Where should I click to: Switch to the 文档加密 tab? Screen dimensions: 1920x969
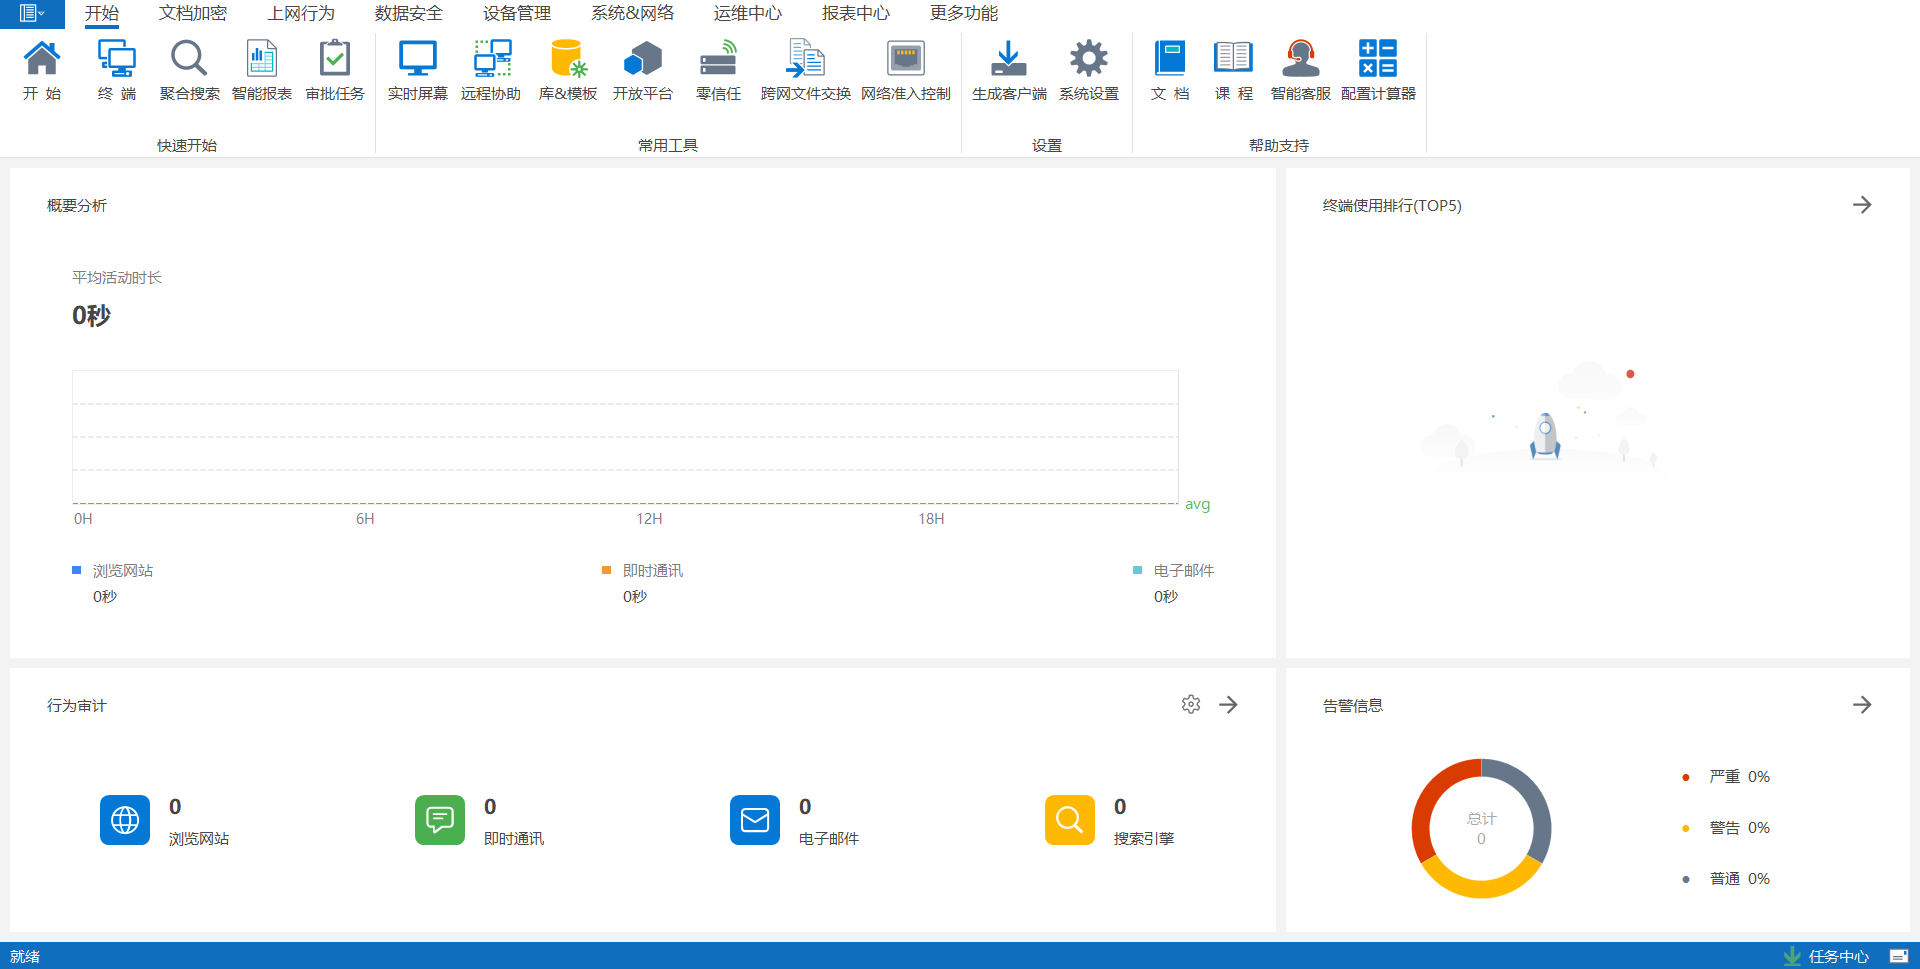tap(193, 13)
